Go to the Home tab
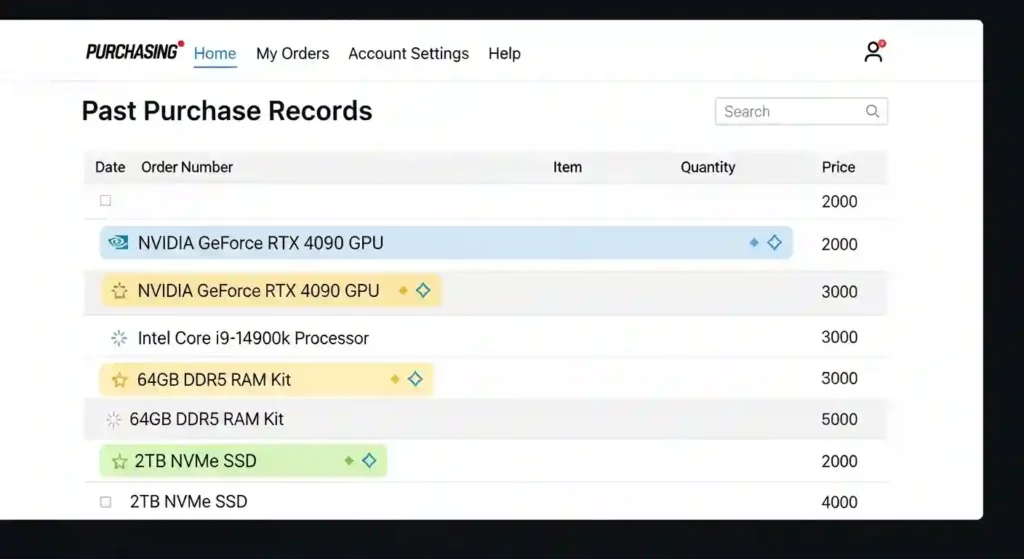1024x559 pixels. coord(215,54)
